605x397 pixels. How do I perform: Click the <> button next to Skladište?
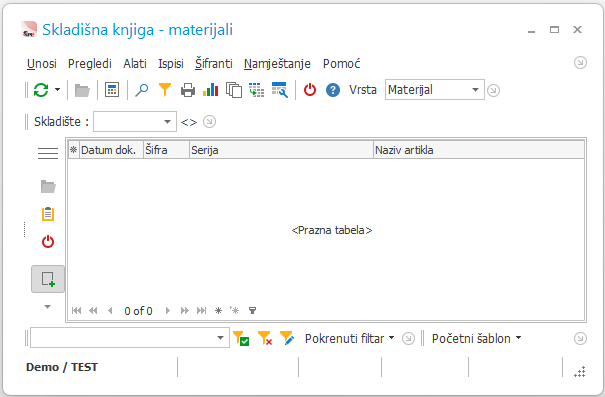click(189, 122)
